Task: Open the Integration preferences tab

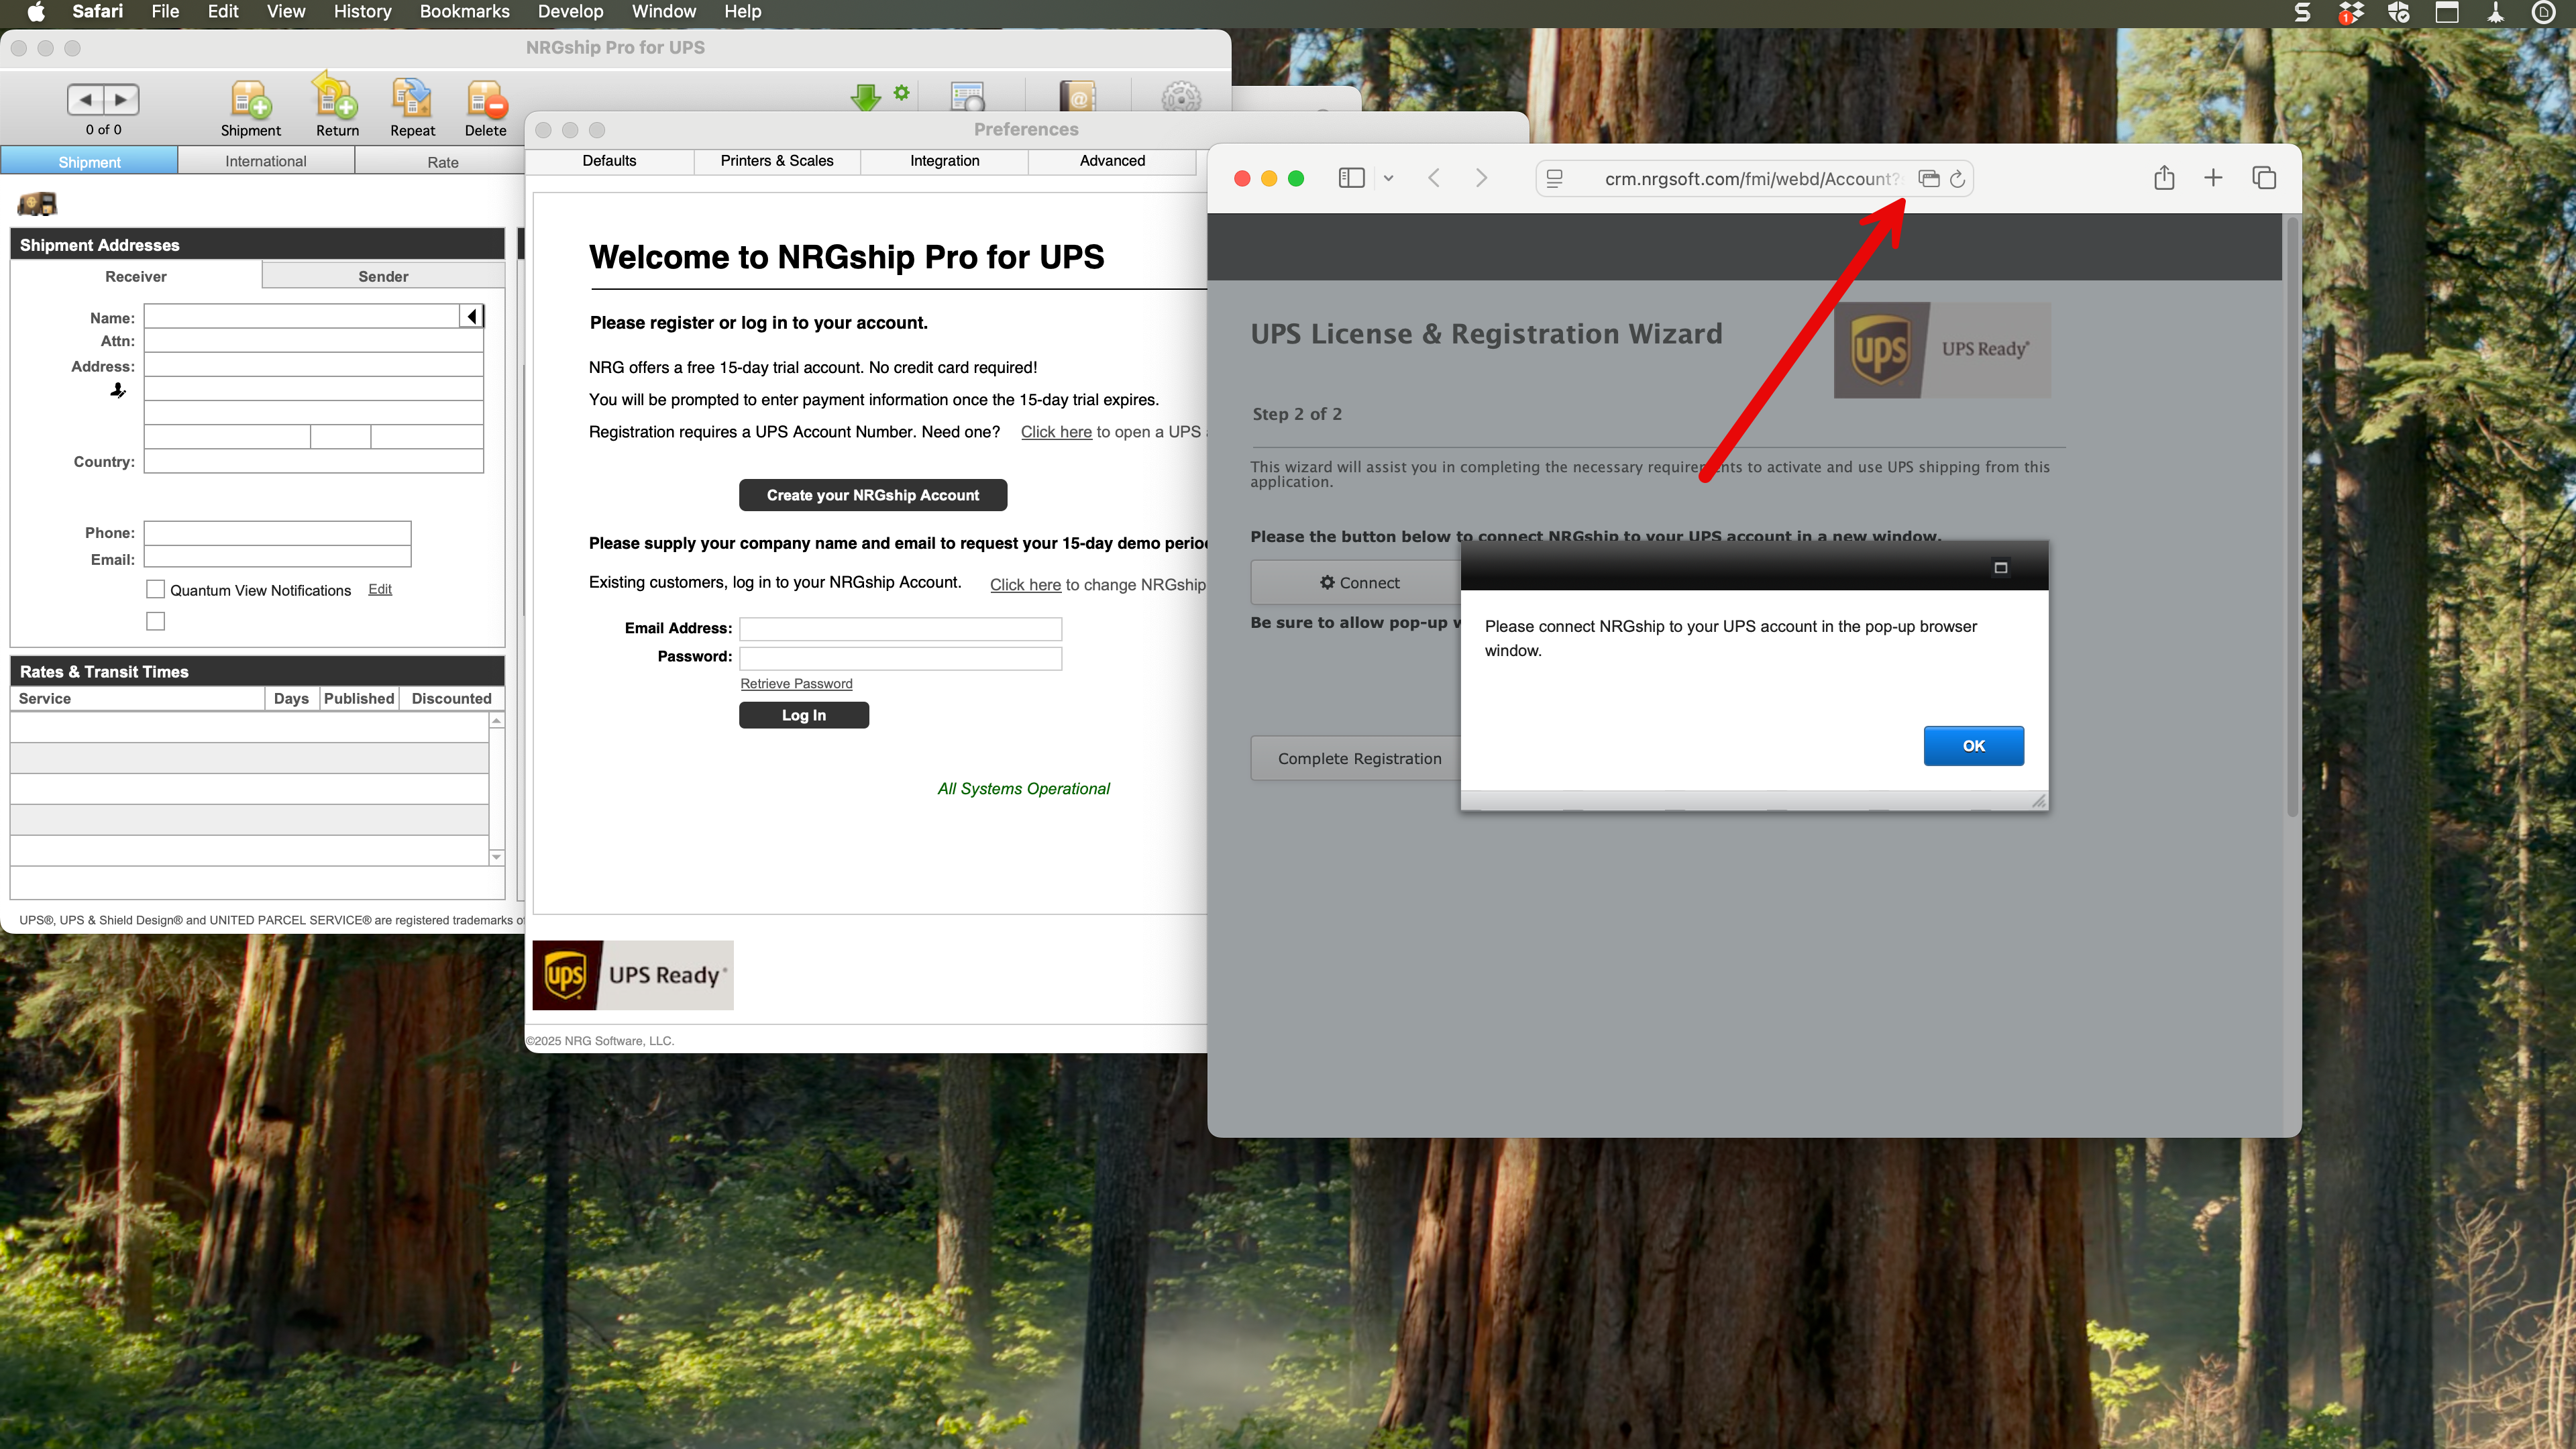Action: (945, 161)
